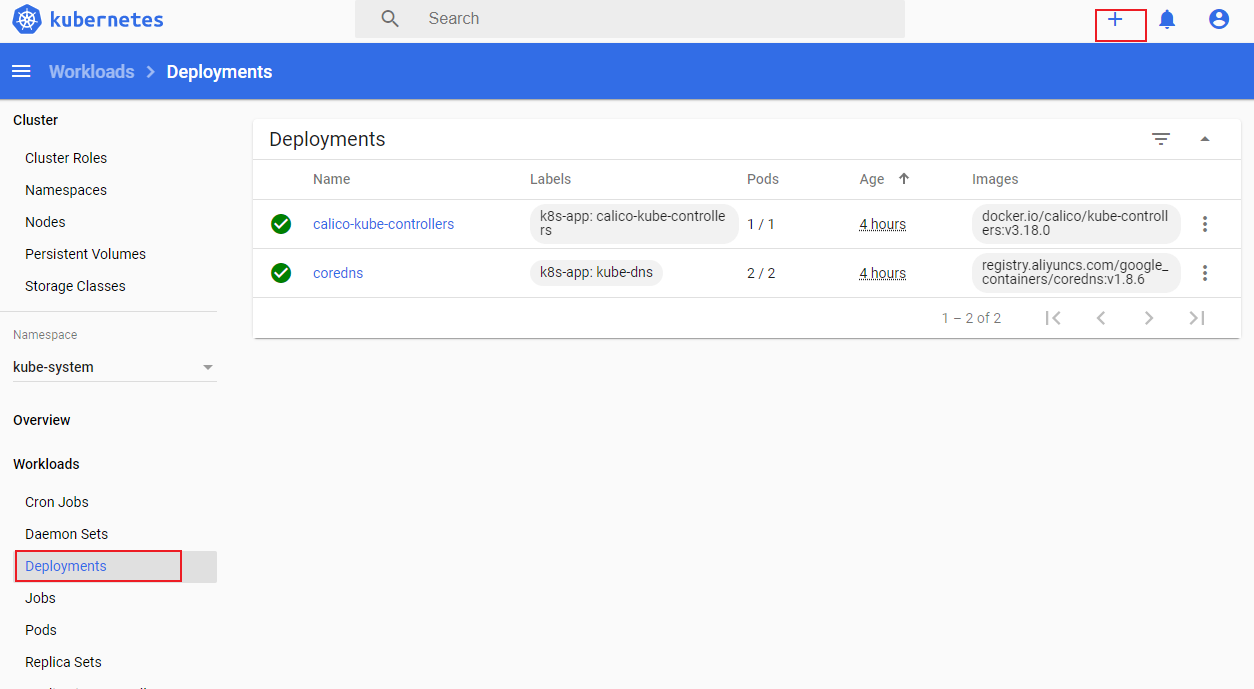Open the Overview section in sidebar

(x=42, y=420)
